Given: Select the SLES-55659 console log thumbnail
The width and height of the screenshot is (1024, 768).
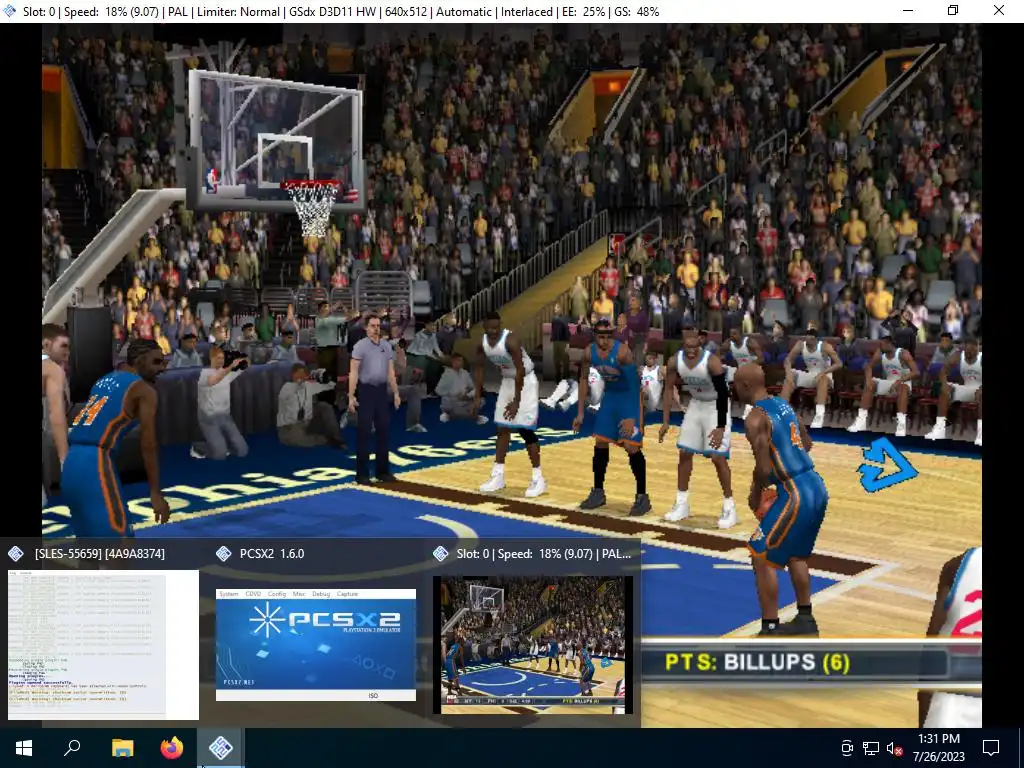Looking at the screenshot, I should 103,645.
